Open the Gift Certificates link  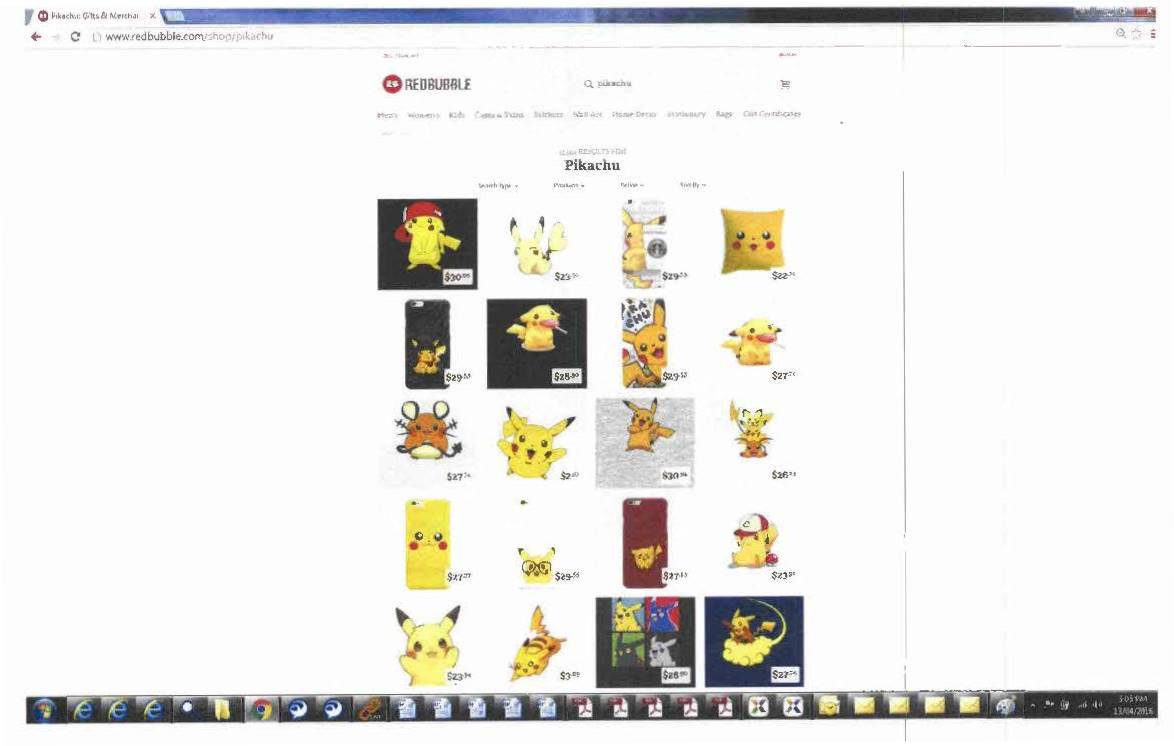tap(772, 115)
